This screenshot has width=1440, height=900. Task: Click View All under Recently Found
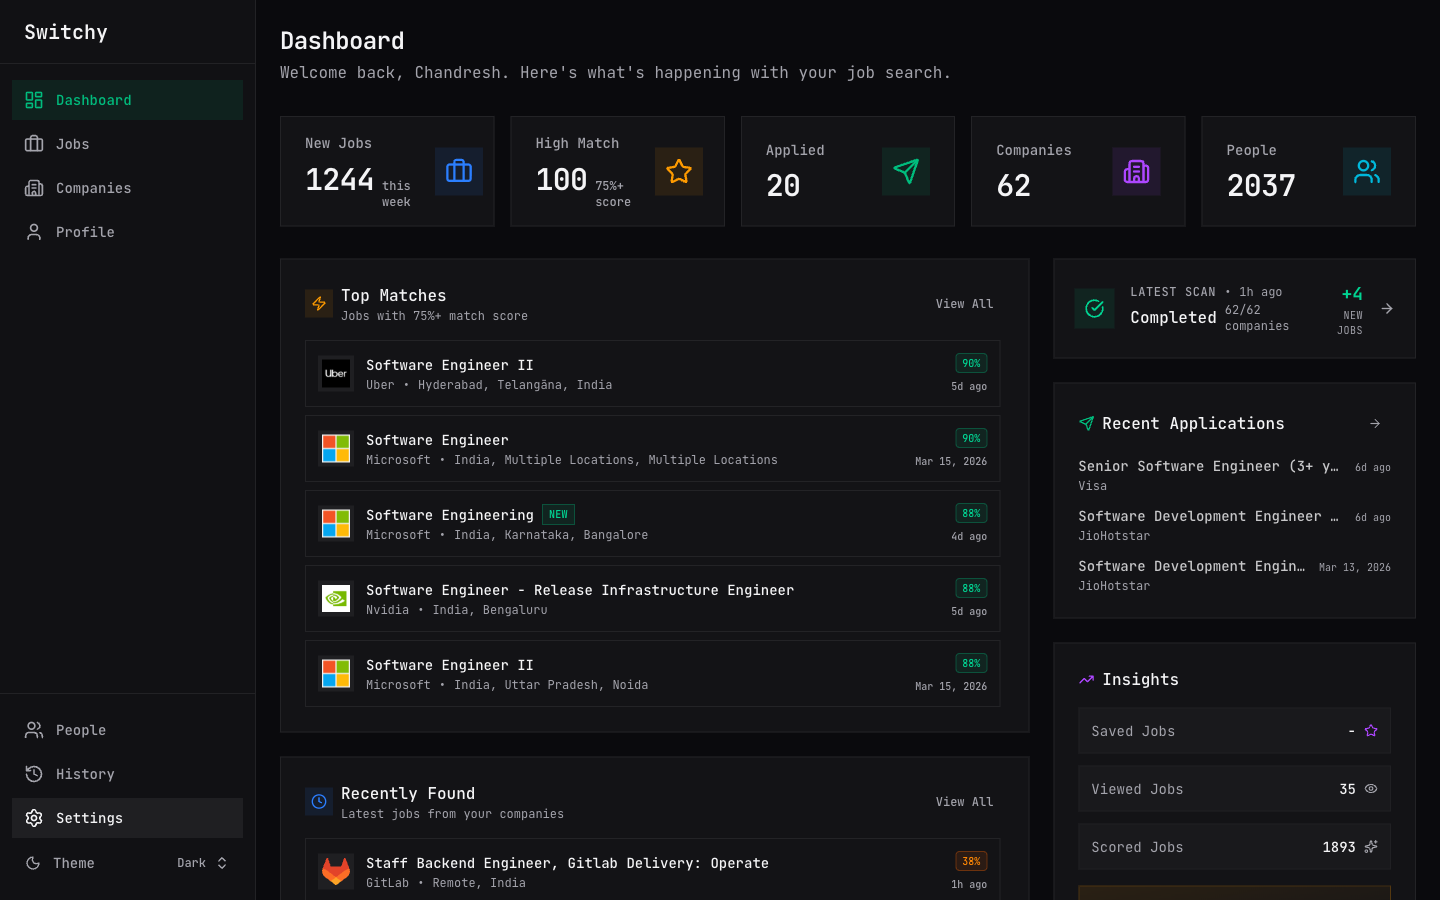tap(964, 801)
